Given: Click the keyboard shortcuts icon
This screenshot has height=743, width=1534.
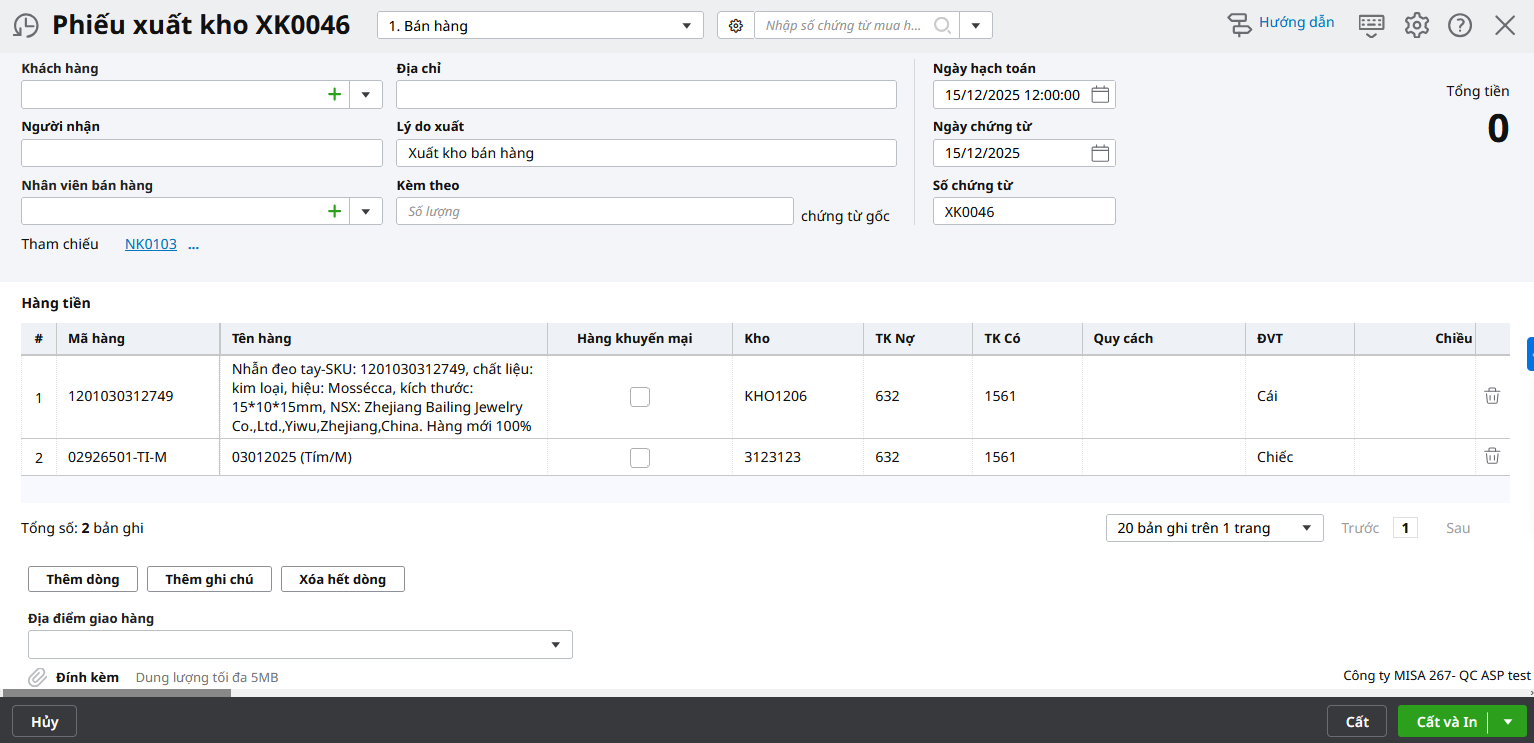Looking at the screenshot, I should tap(1371, 26).
